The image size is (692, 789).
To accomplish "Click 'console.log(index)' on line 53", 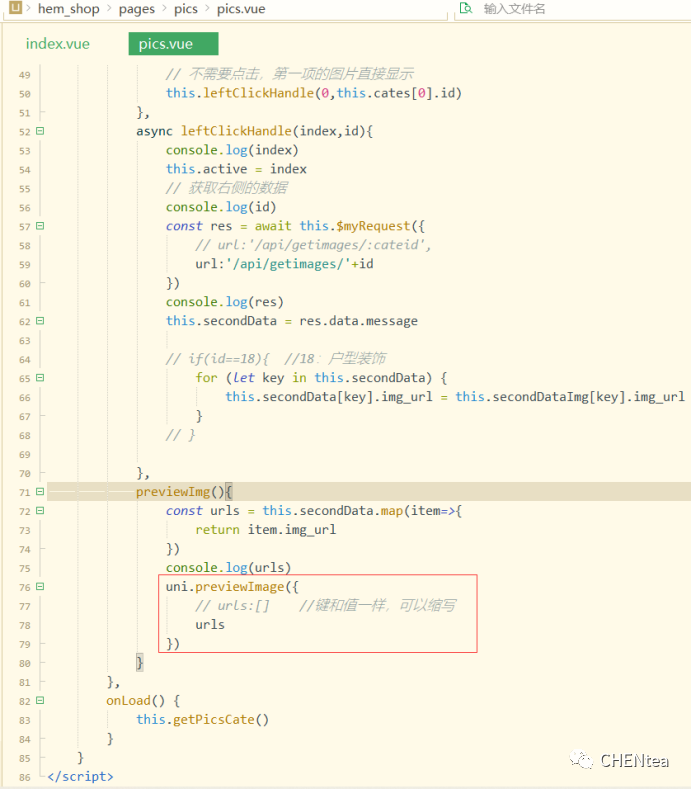I will 232,150.
